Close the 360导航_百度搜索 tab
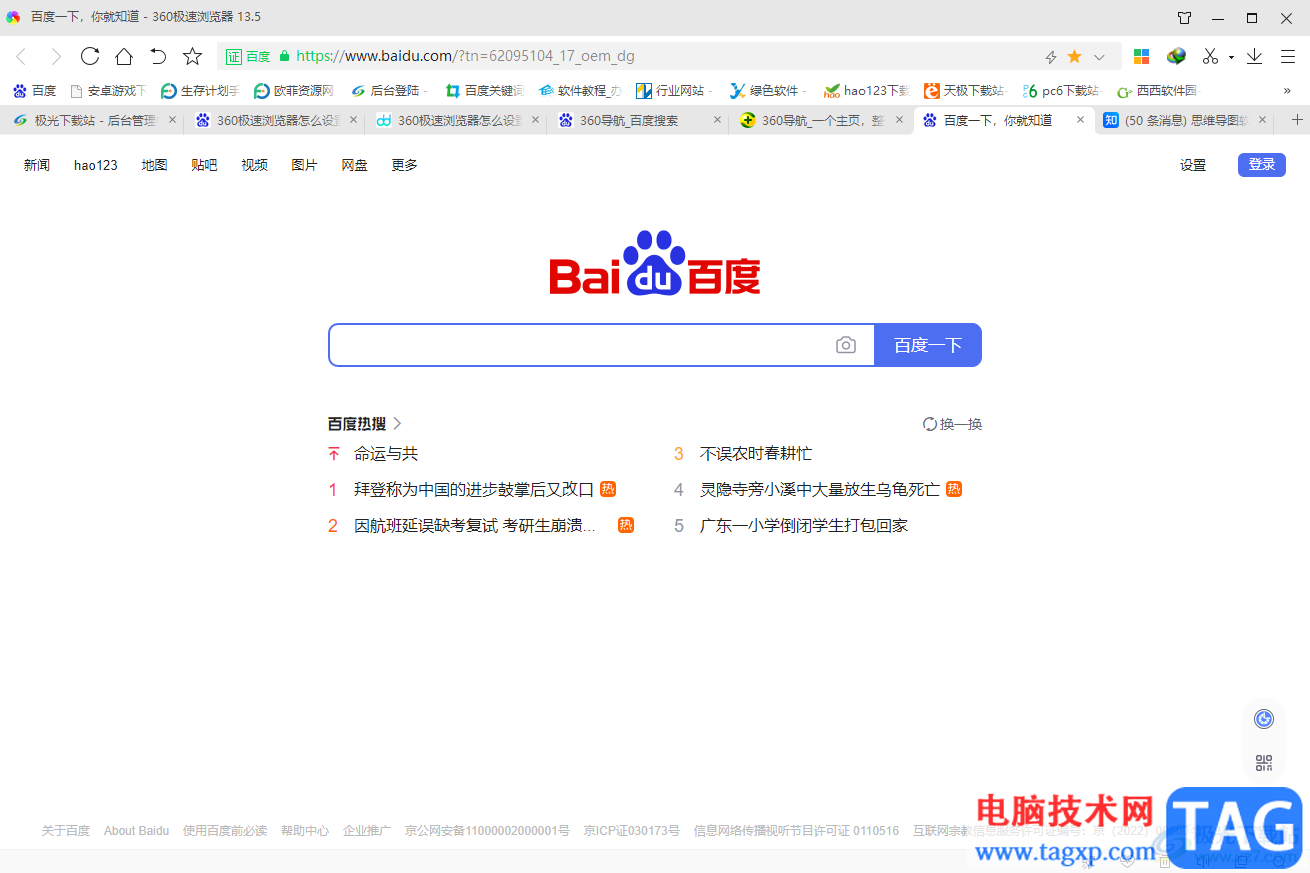 click(716, 120)
